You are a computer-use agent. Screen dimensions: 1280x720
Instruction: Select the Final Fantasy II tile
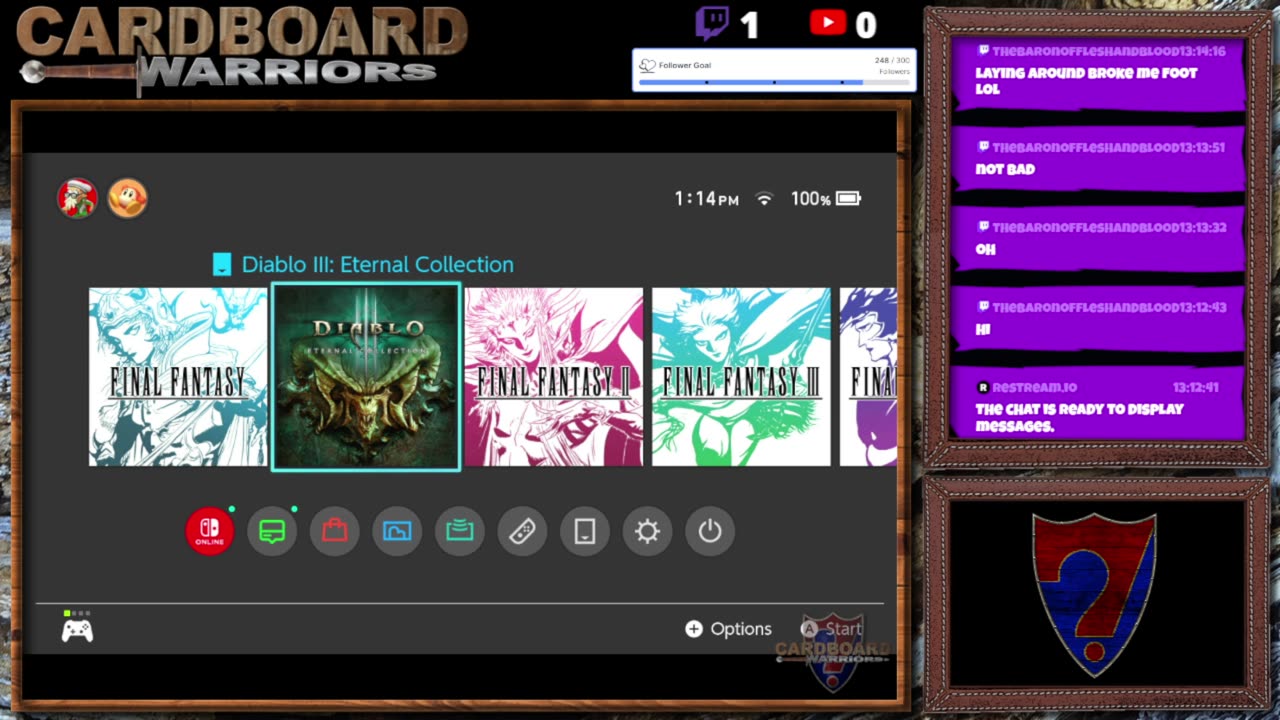(x=554, y=377)
